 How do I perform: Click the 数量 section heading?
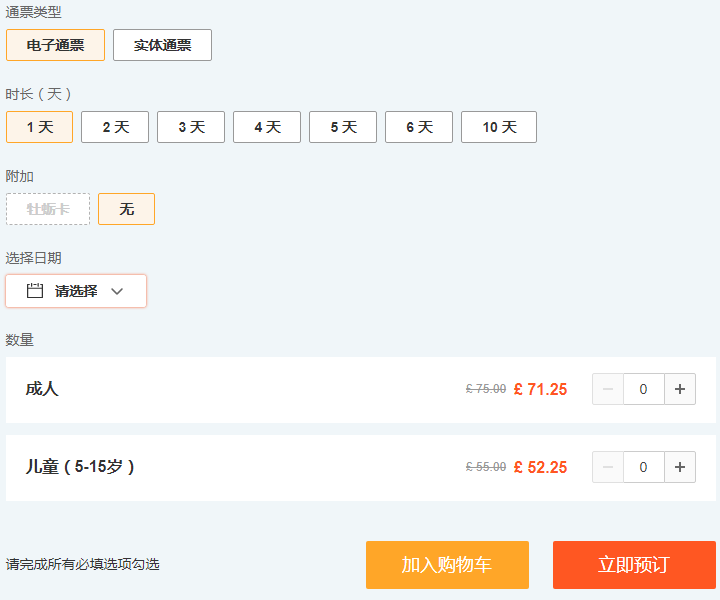[x=19, y=340]
